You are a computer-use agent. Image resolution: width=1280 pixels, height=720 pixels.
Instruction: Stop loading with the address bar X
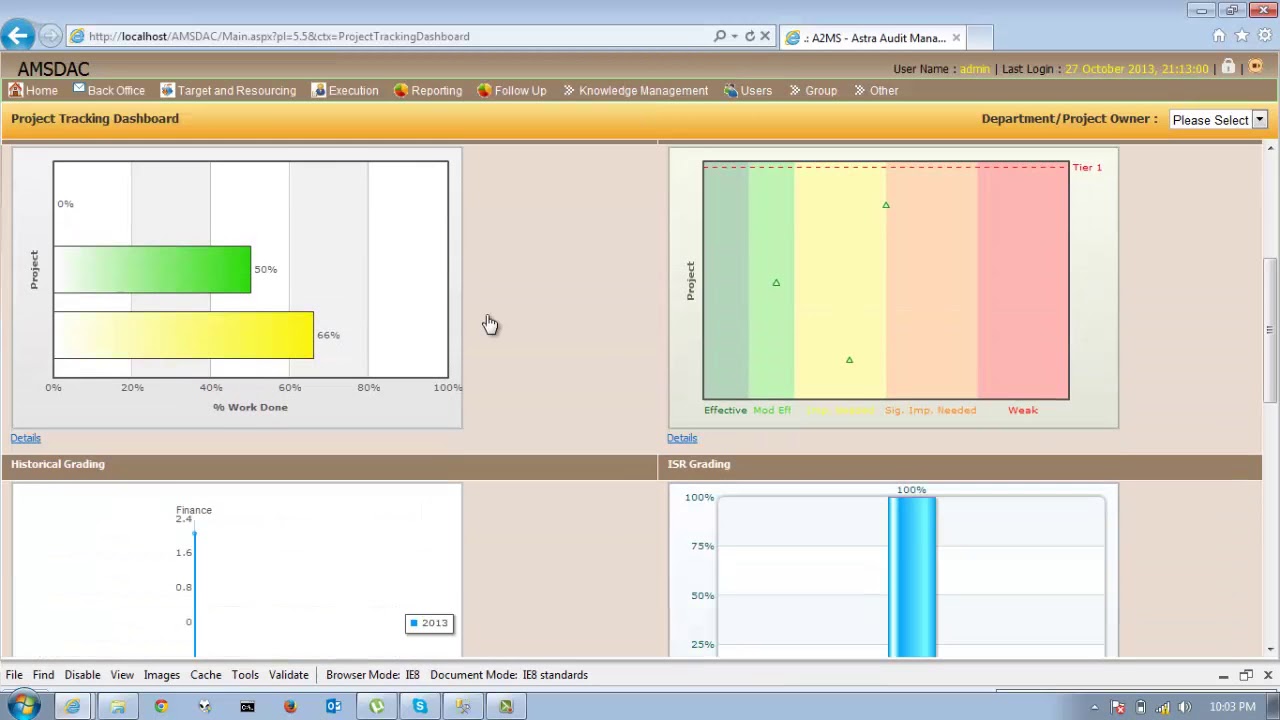coord(765,36)
